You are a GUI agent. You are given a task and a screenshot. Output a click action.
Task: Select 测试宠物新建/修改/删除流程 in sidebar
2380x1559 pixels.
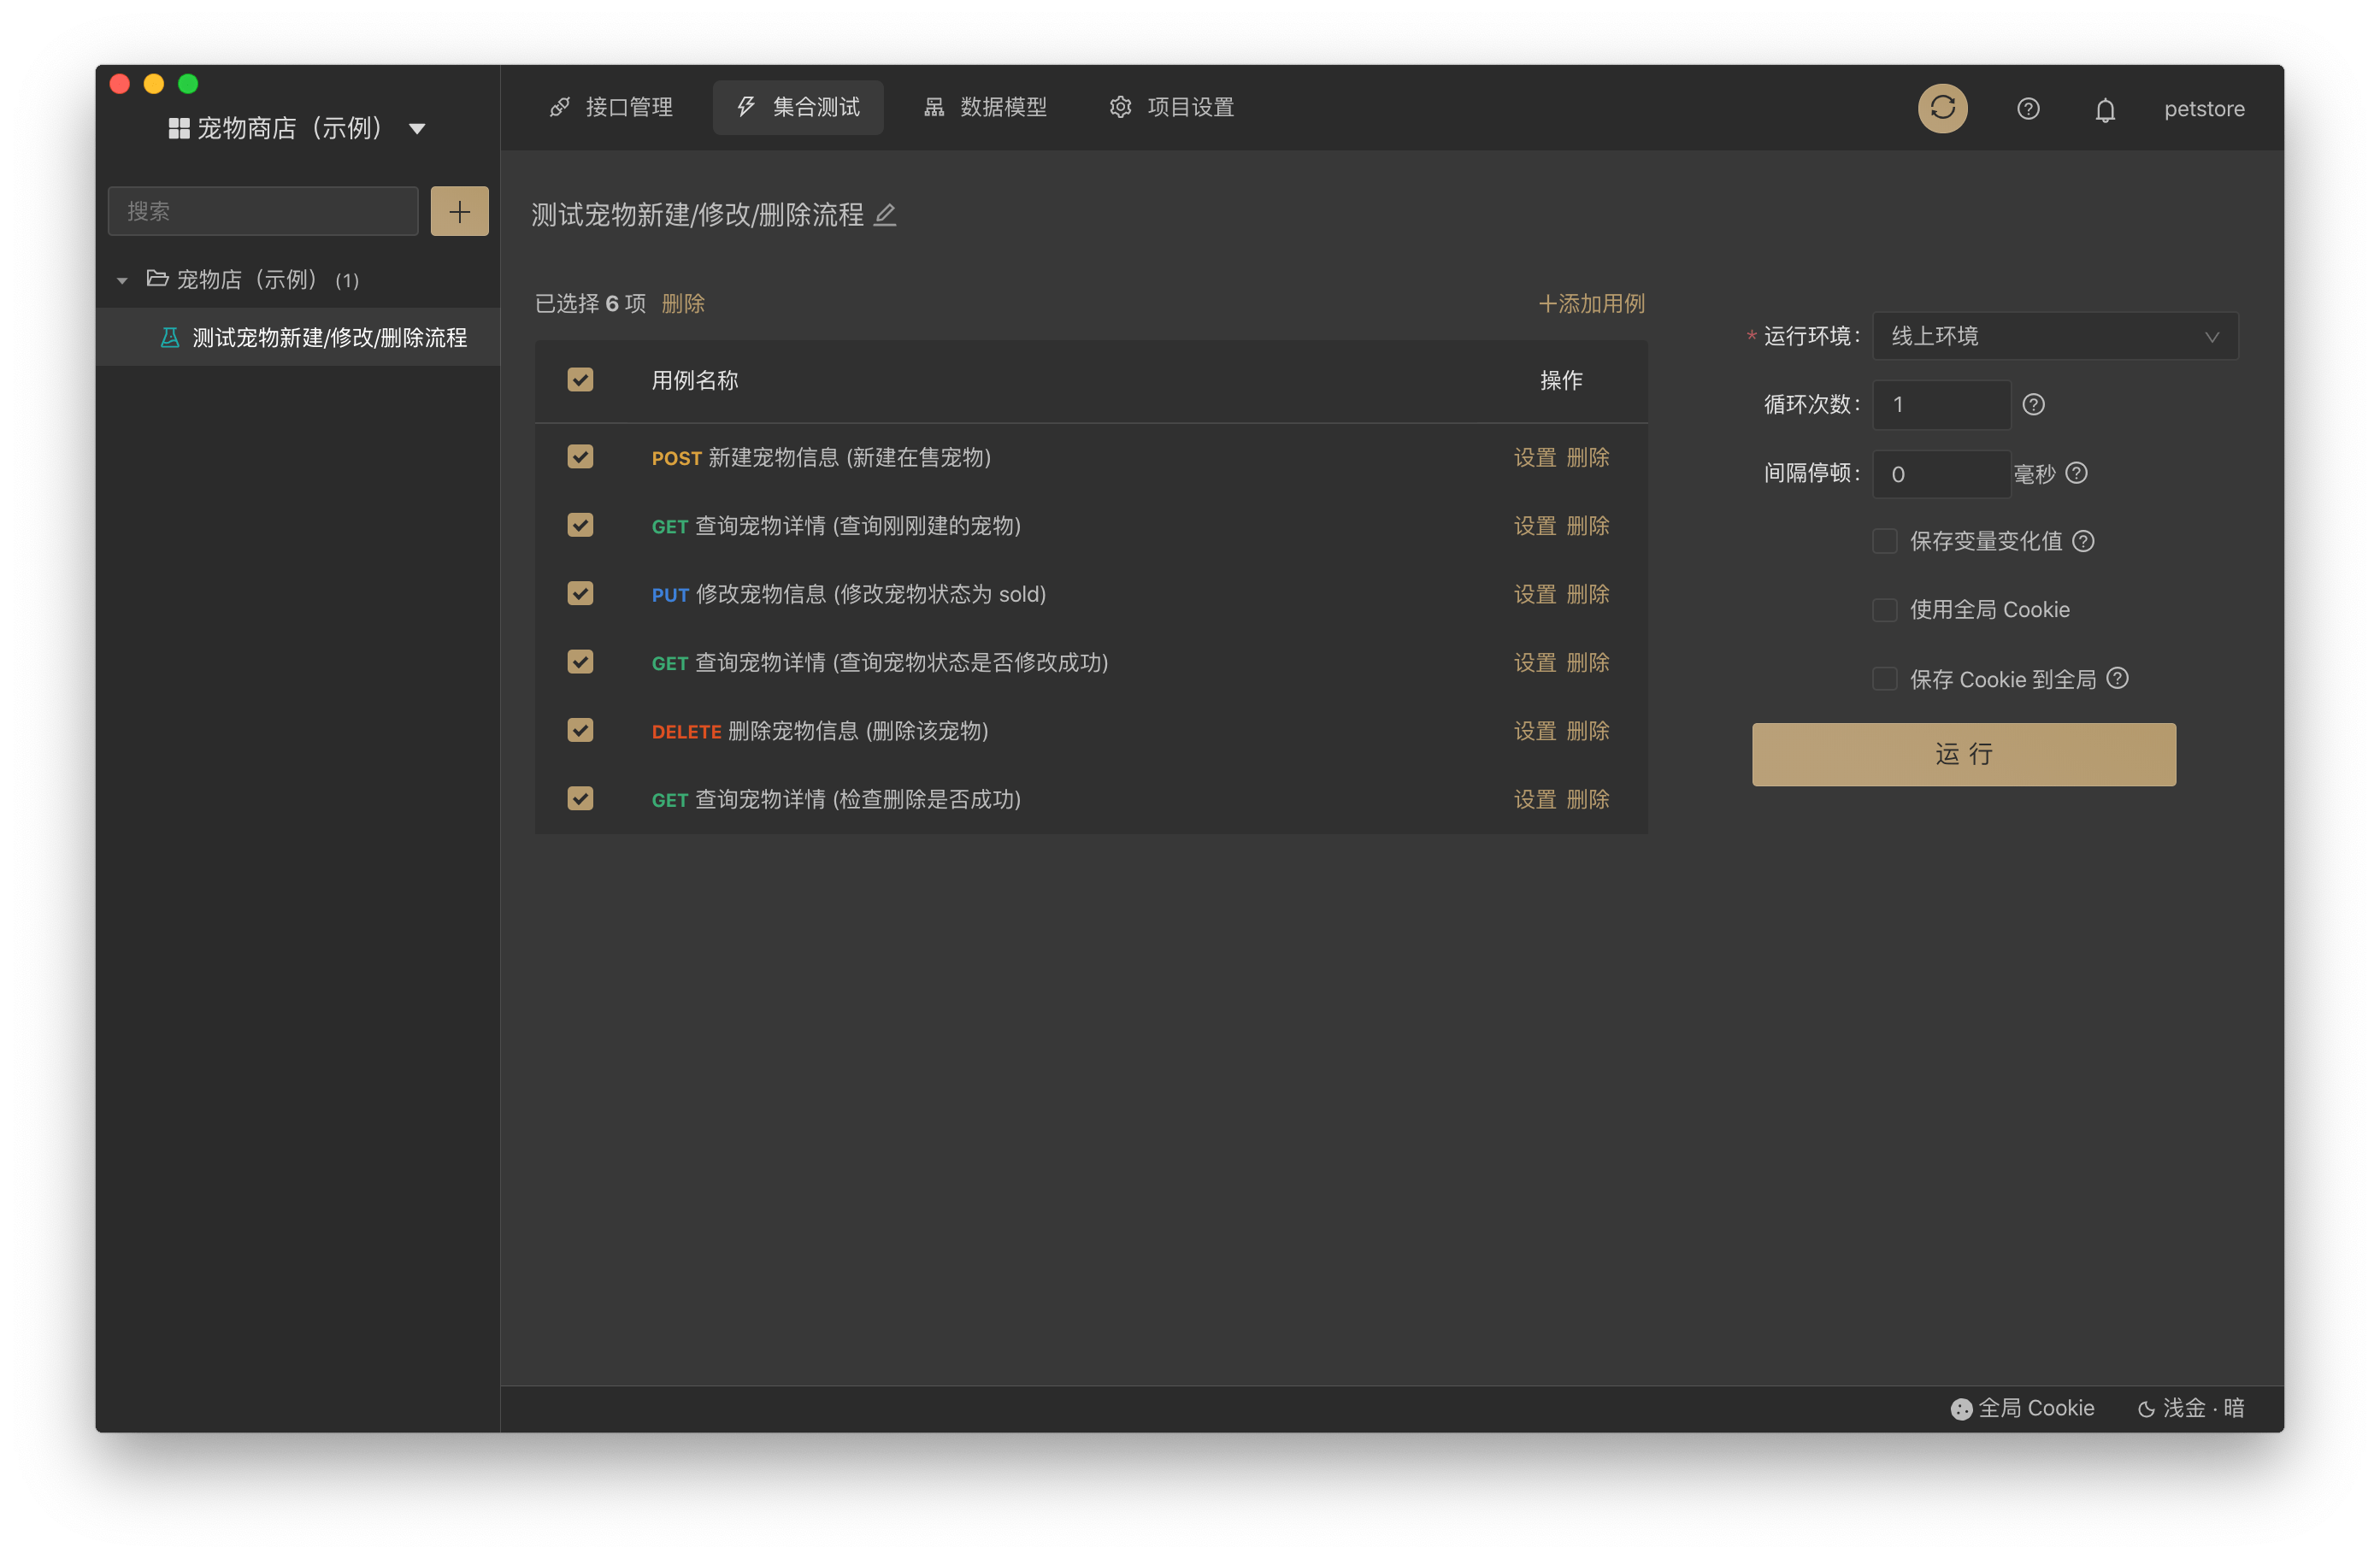tap(298, 338)
